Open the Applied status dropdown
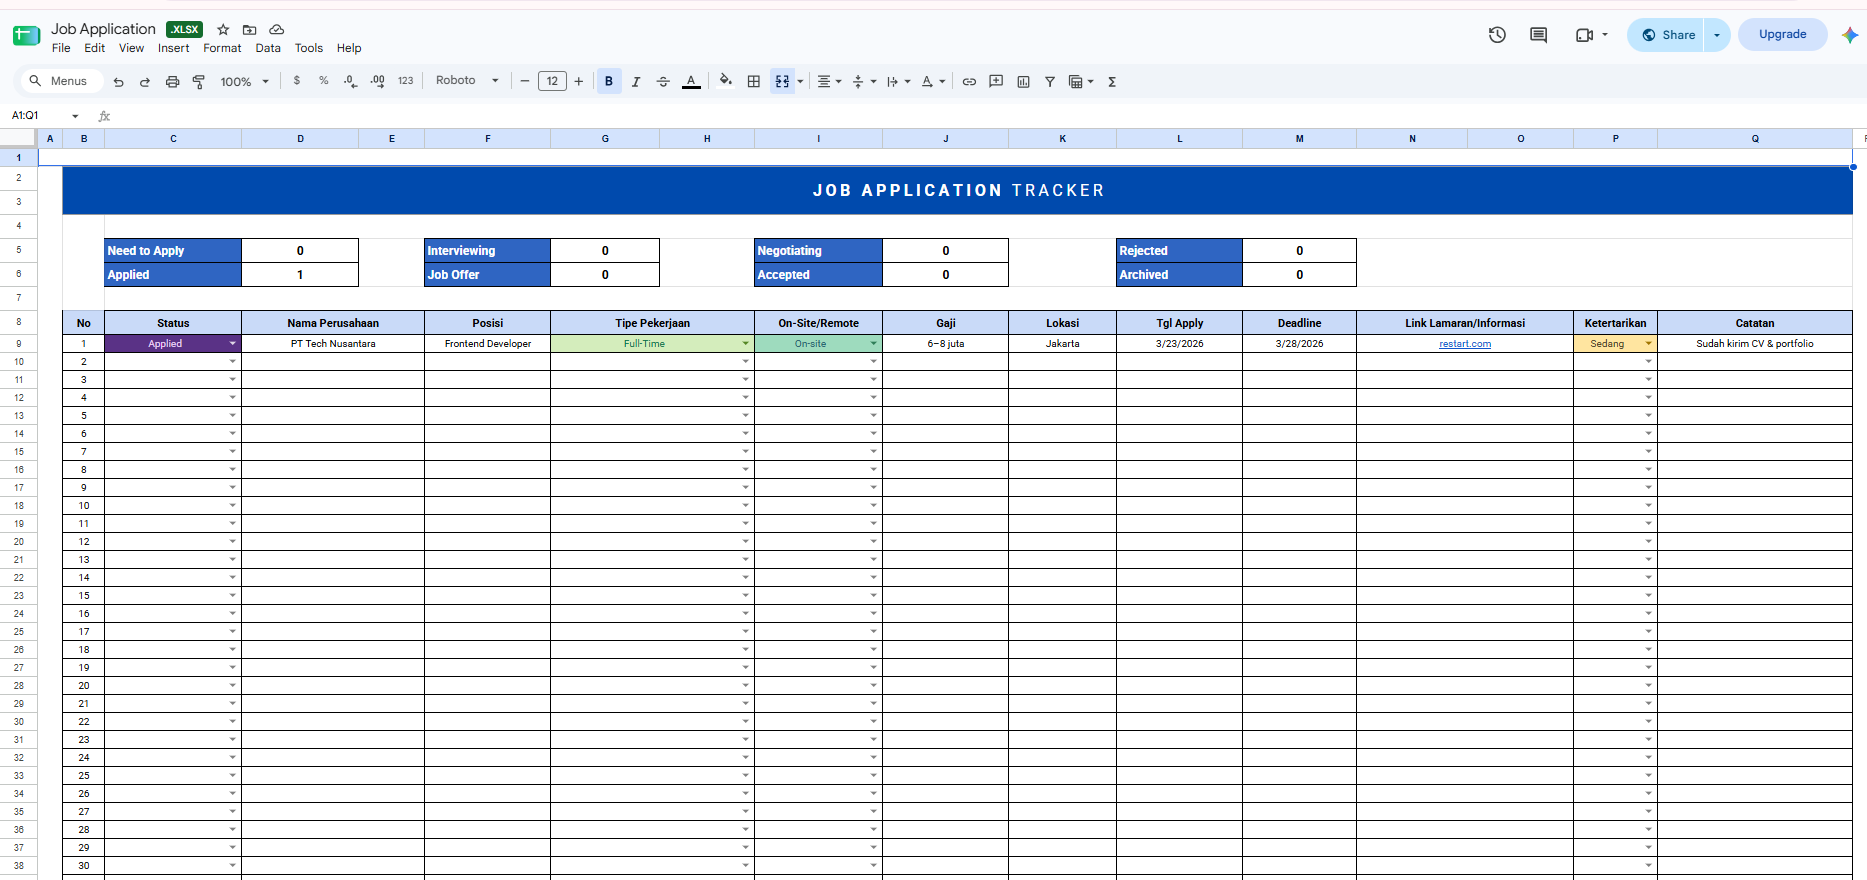This screenshot has height=880, width=1867. [x=233, y=344]
